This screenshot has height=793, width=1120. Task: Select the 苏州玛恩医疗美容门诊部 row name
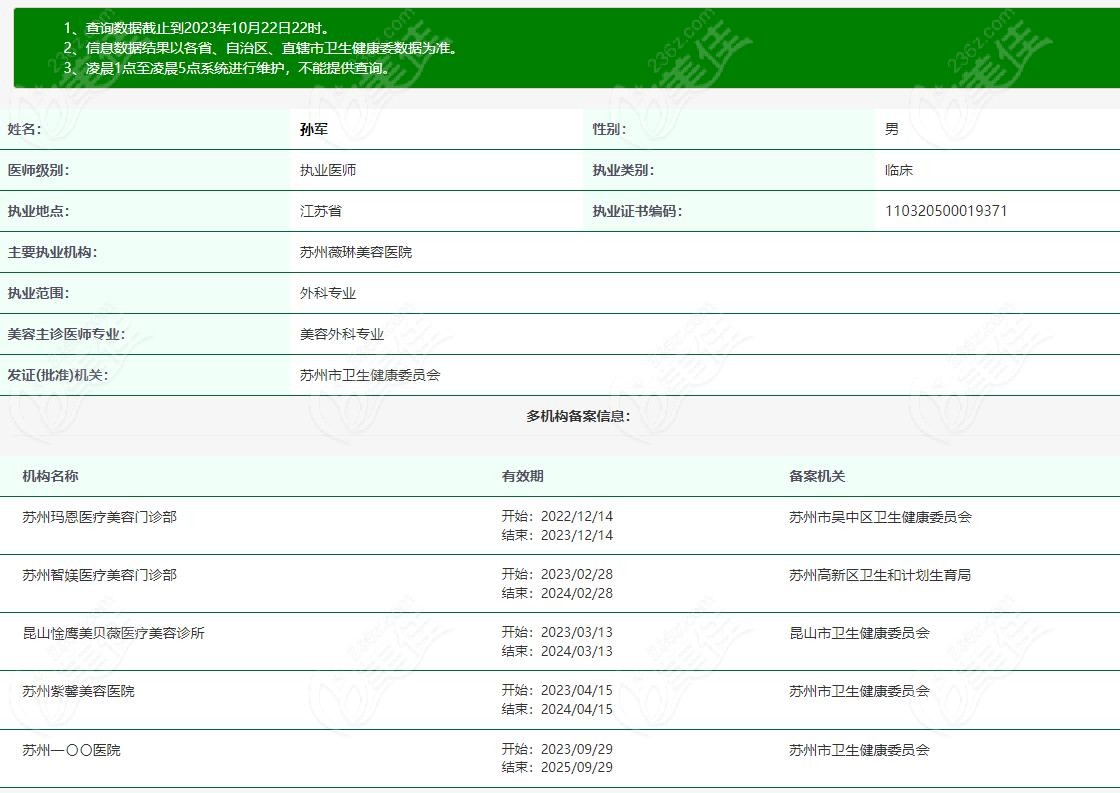(99, 517)
